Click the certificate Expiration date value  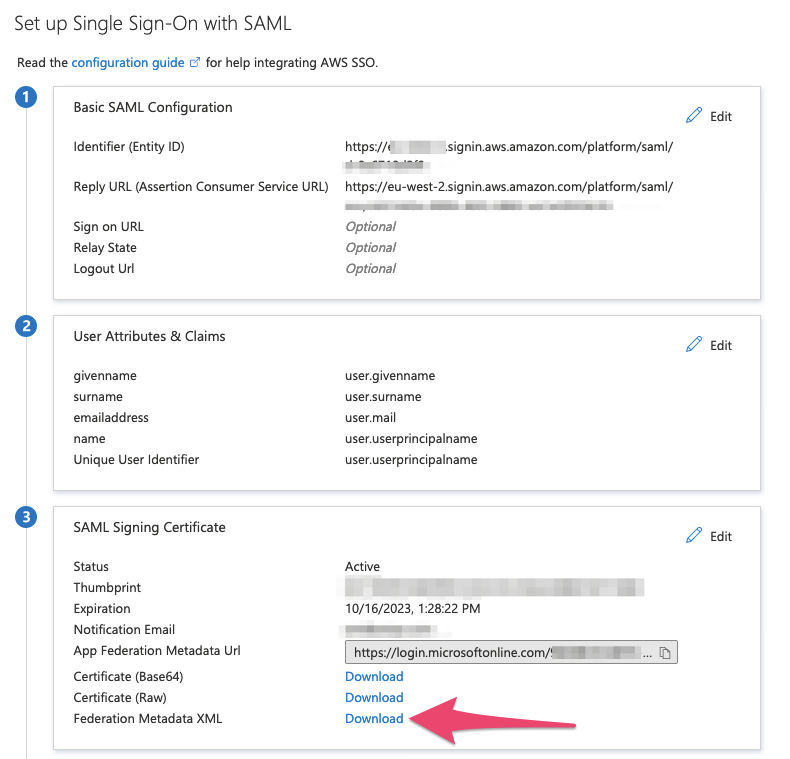pyautogui.click(x=412, y=609)
